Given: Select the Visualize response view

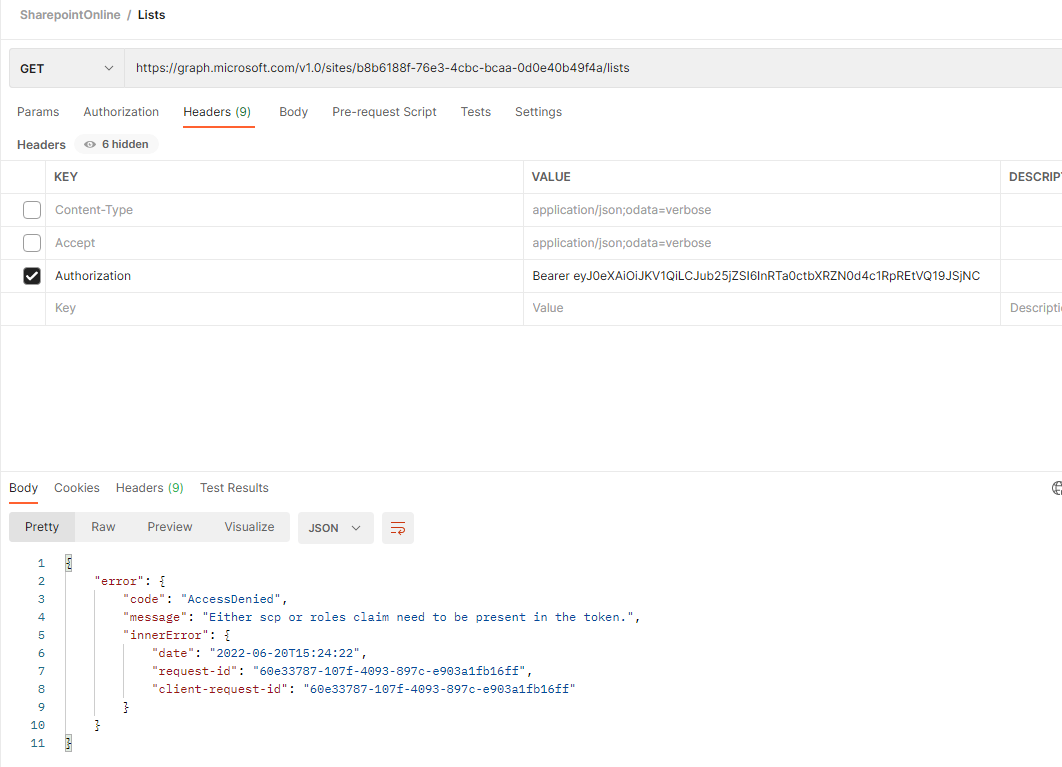Looking at the screenshot, I should (249, 527).
